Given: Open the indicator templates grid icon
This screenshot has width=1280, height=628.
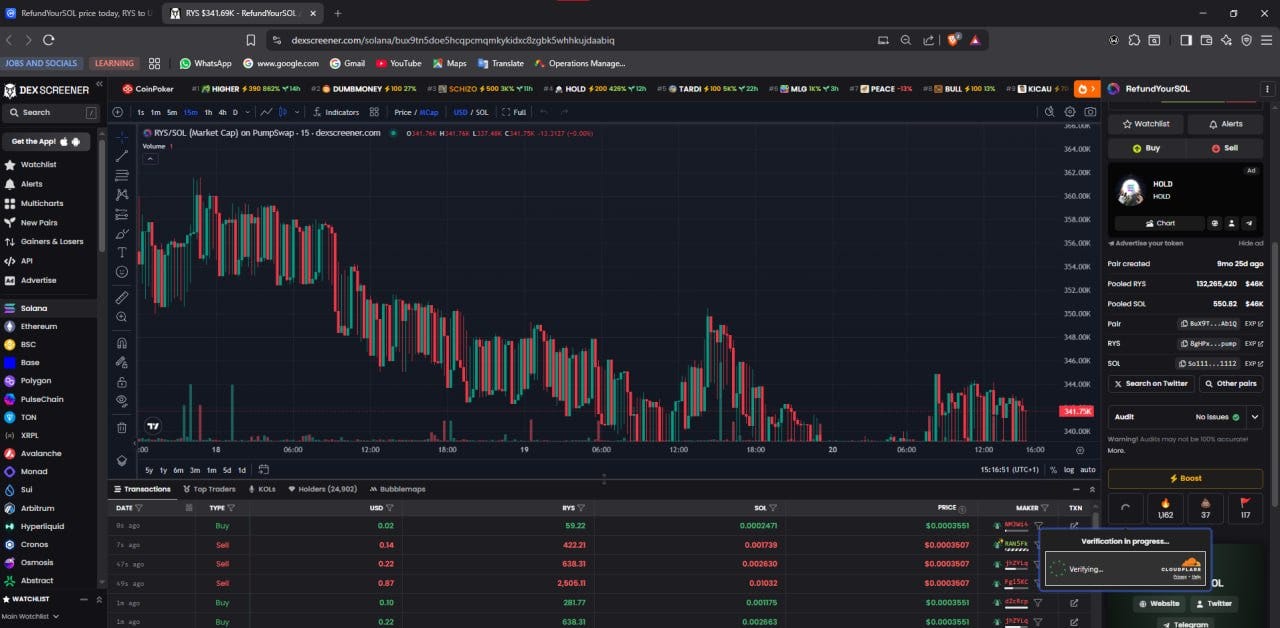Looking at the screenshot, I should (x=374, y=112).
